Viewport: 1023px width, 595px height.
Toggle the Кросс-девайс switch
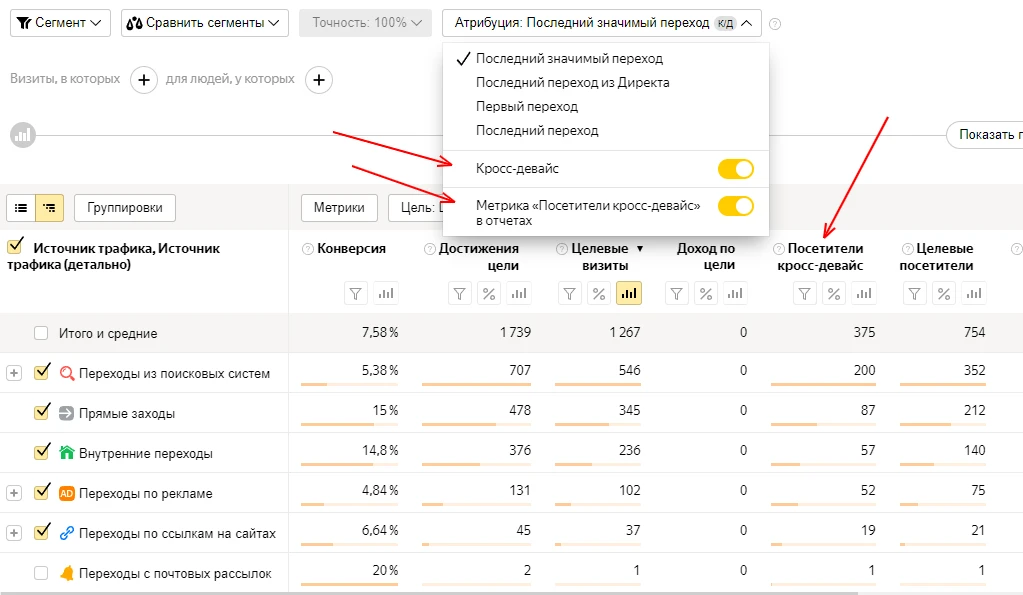735,169
